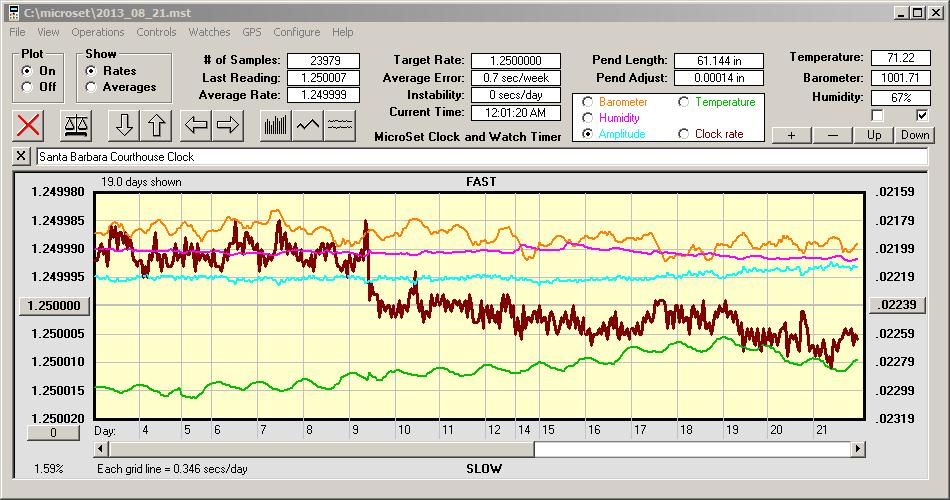Image resolution: width=950 pixels, height=500 pixels.
Task: Click the Humidity reading field
Action: [900, 97]
